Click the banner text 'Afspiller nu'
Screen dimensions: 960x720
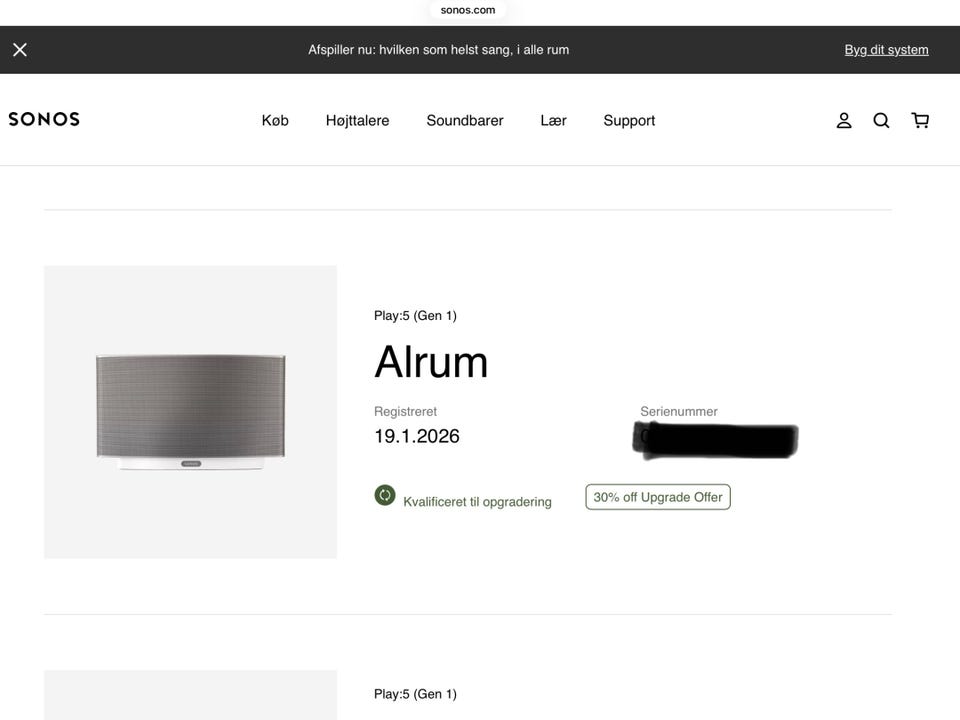point(340,50)
